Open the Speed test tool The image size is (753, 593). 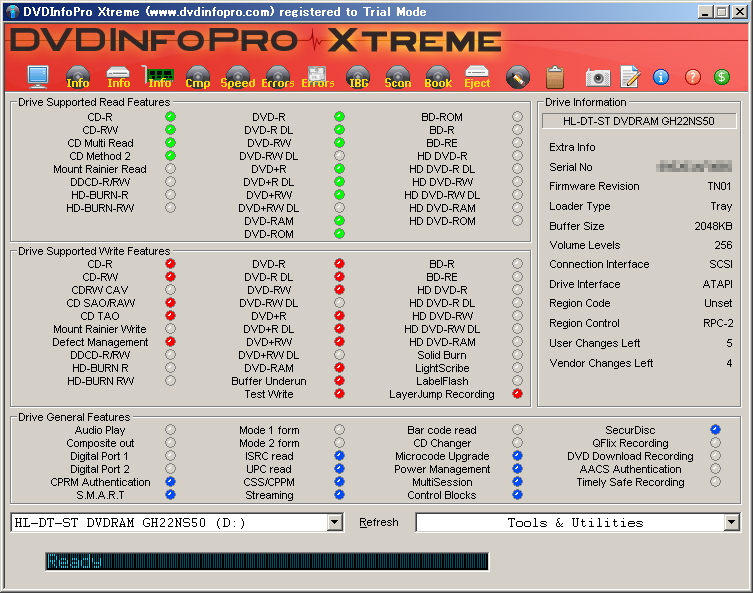point(238,77)
